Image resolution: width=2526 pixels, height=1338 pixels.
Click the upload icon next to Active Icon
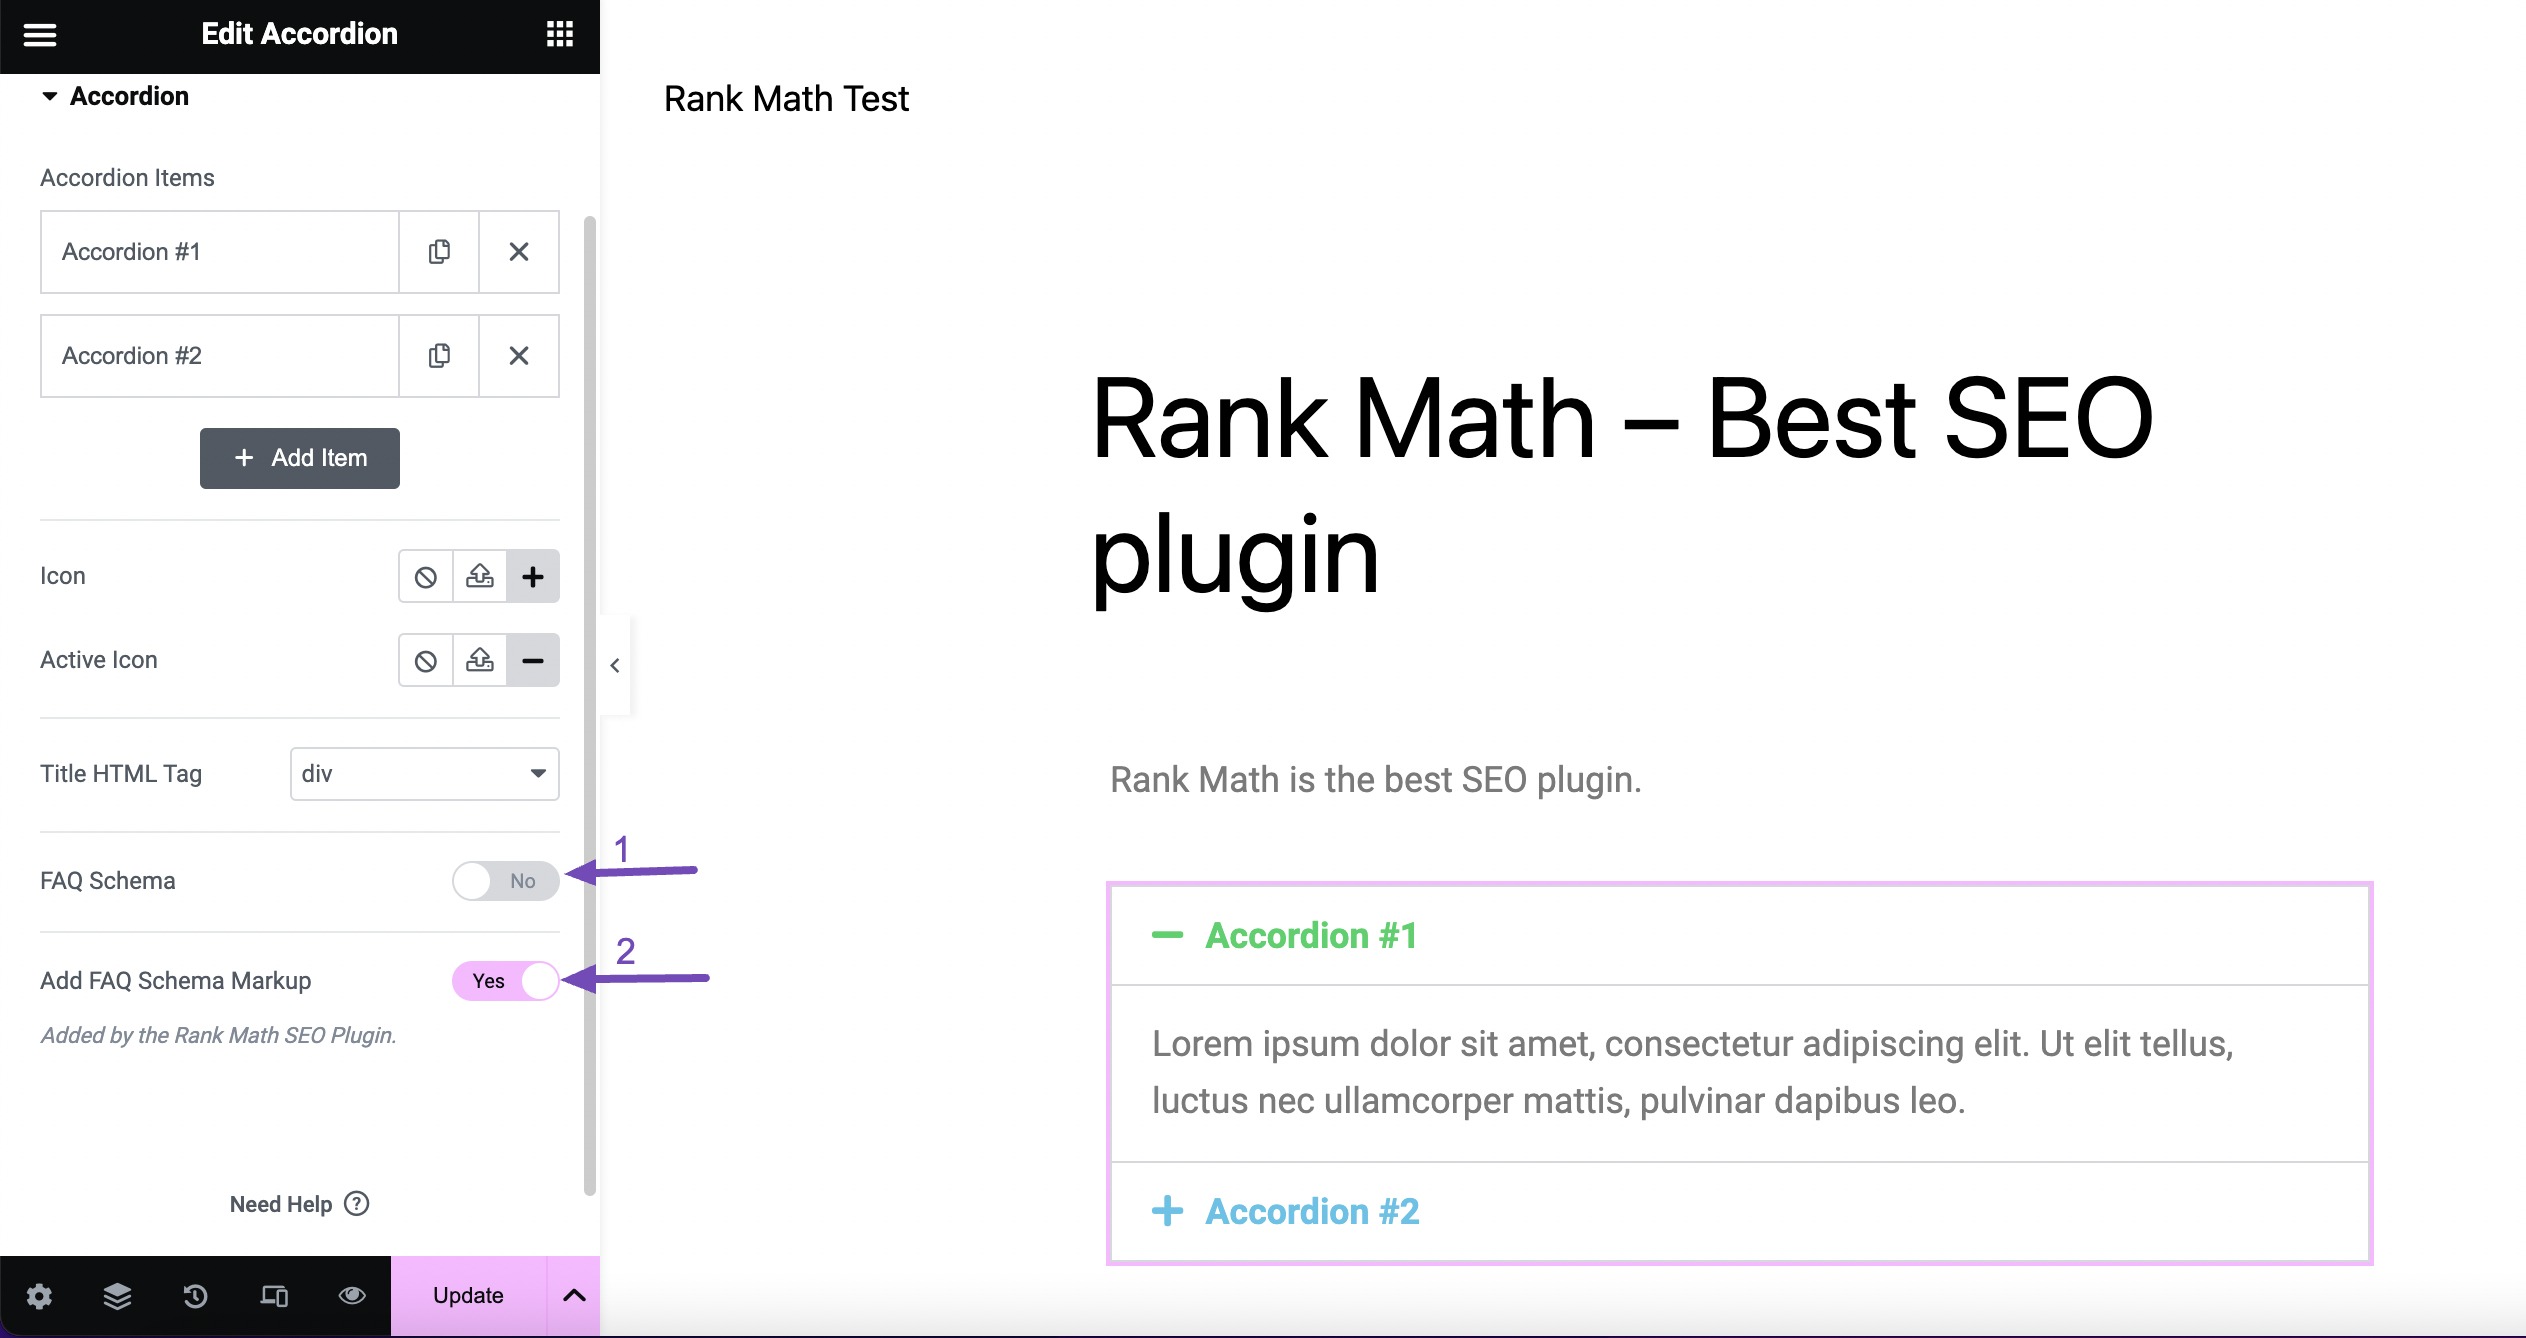(x=479, y=660)
